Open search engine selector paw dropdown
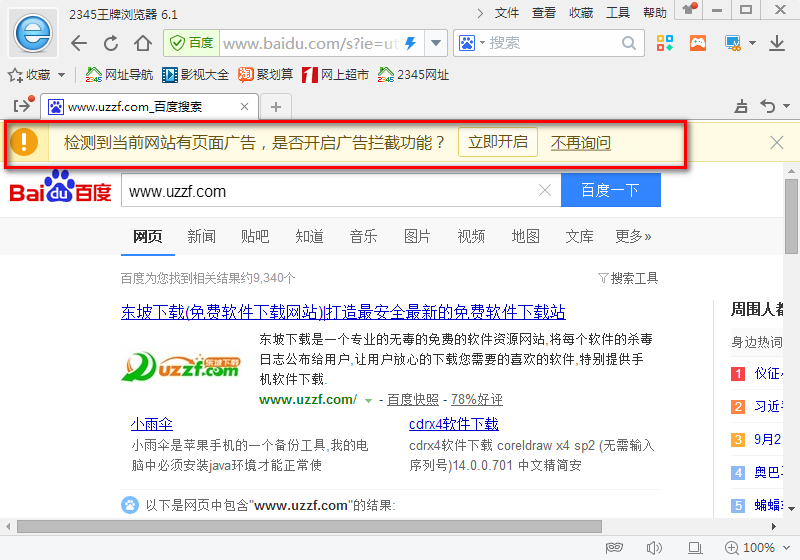Image resolution: width=800 pixels, height=560 pixels. tap(471, 43)
